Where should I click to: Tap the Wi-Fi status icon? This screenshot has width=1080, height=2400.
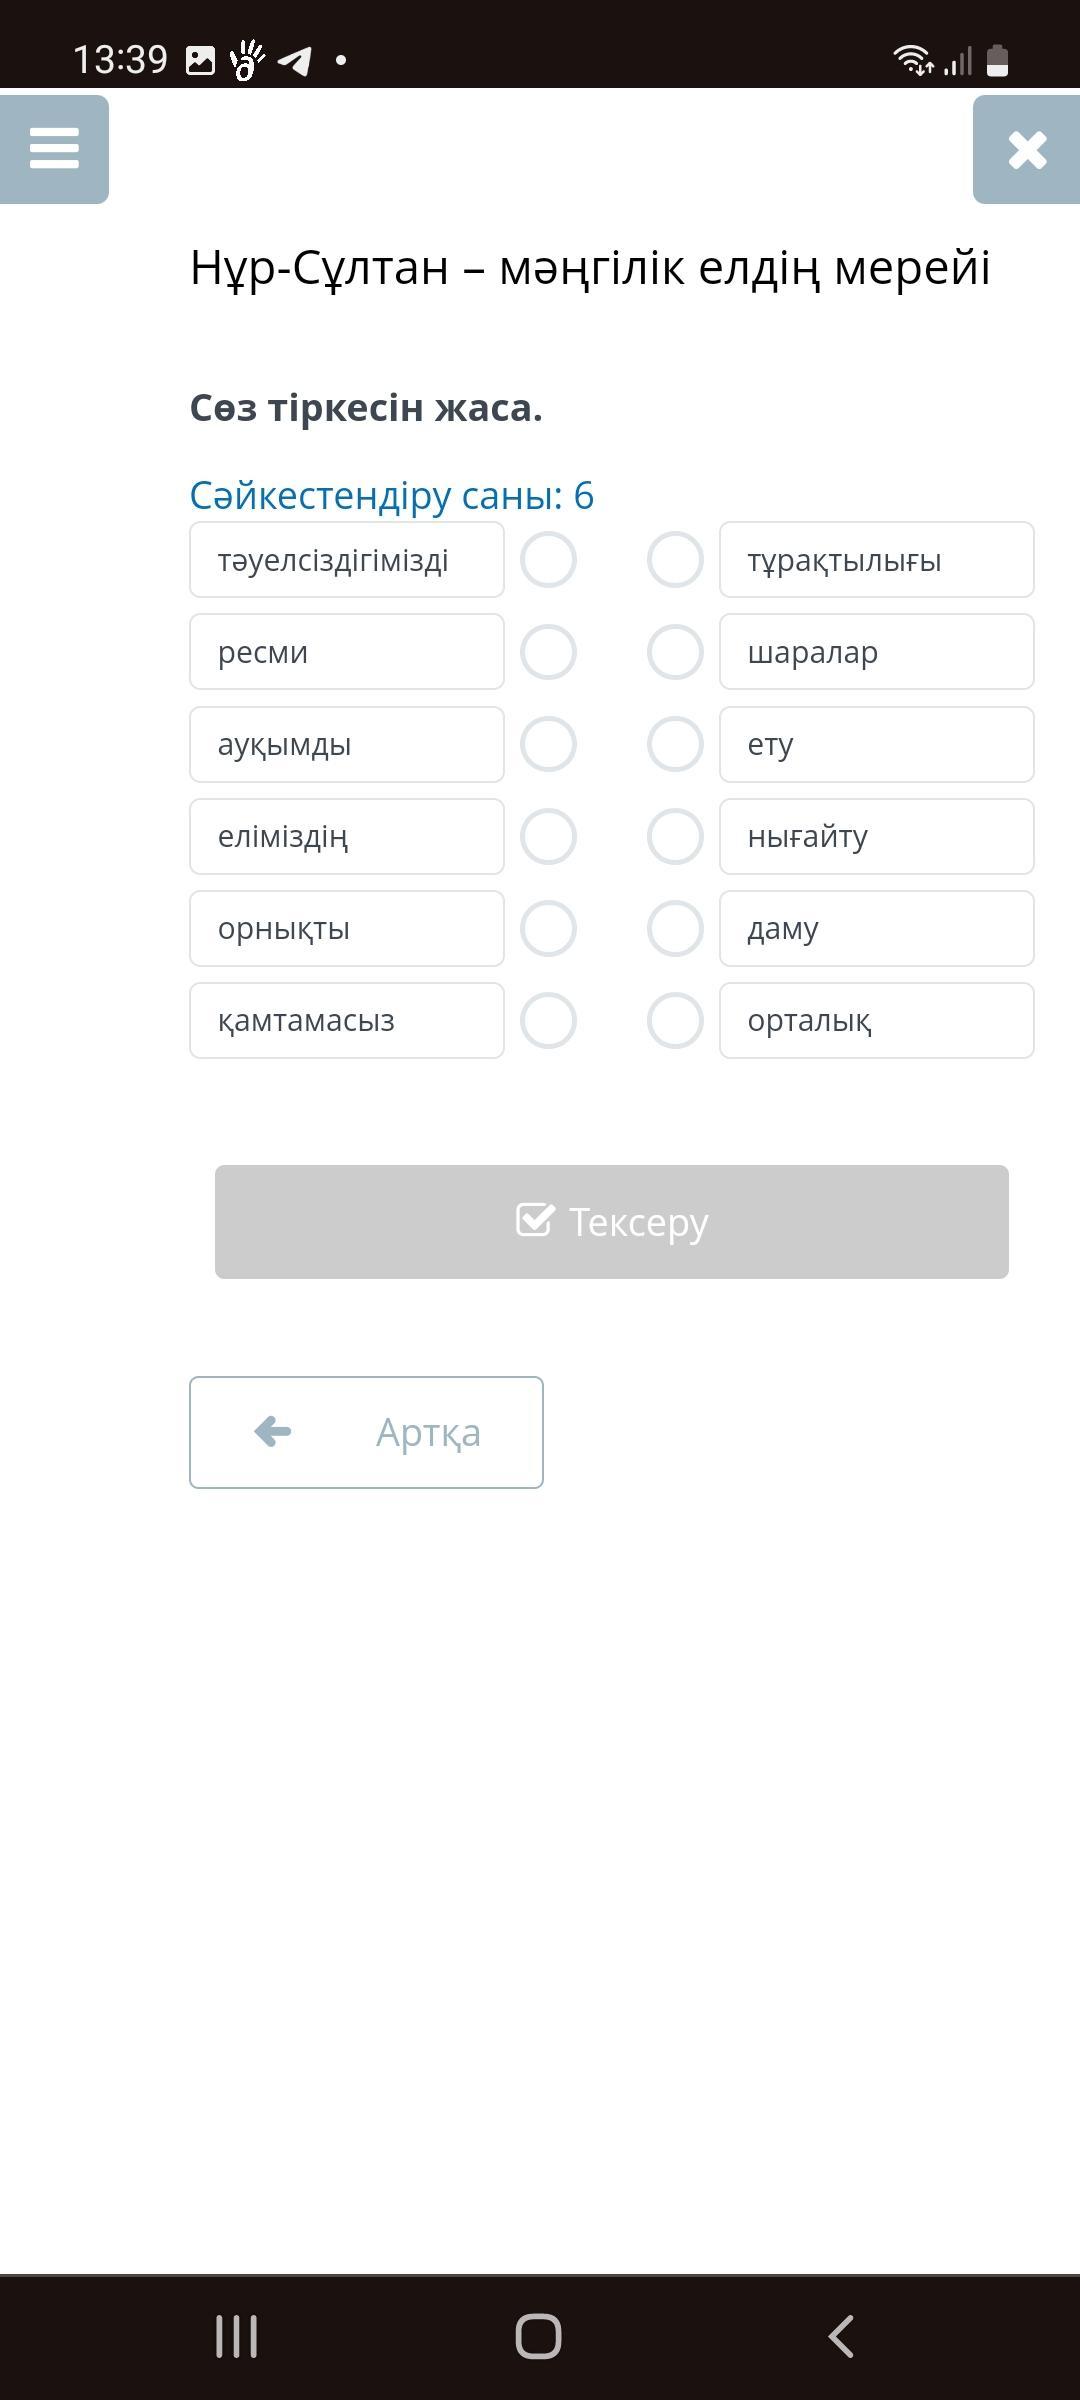(x=913, y=60)
